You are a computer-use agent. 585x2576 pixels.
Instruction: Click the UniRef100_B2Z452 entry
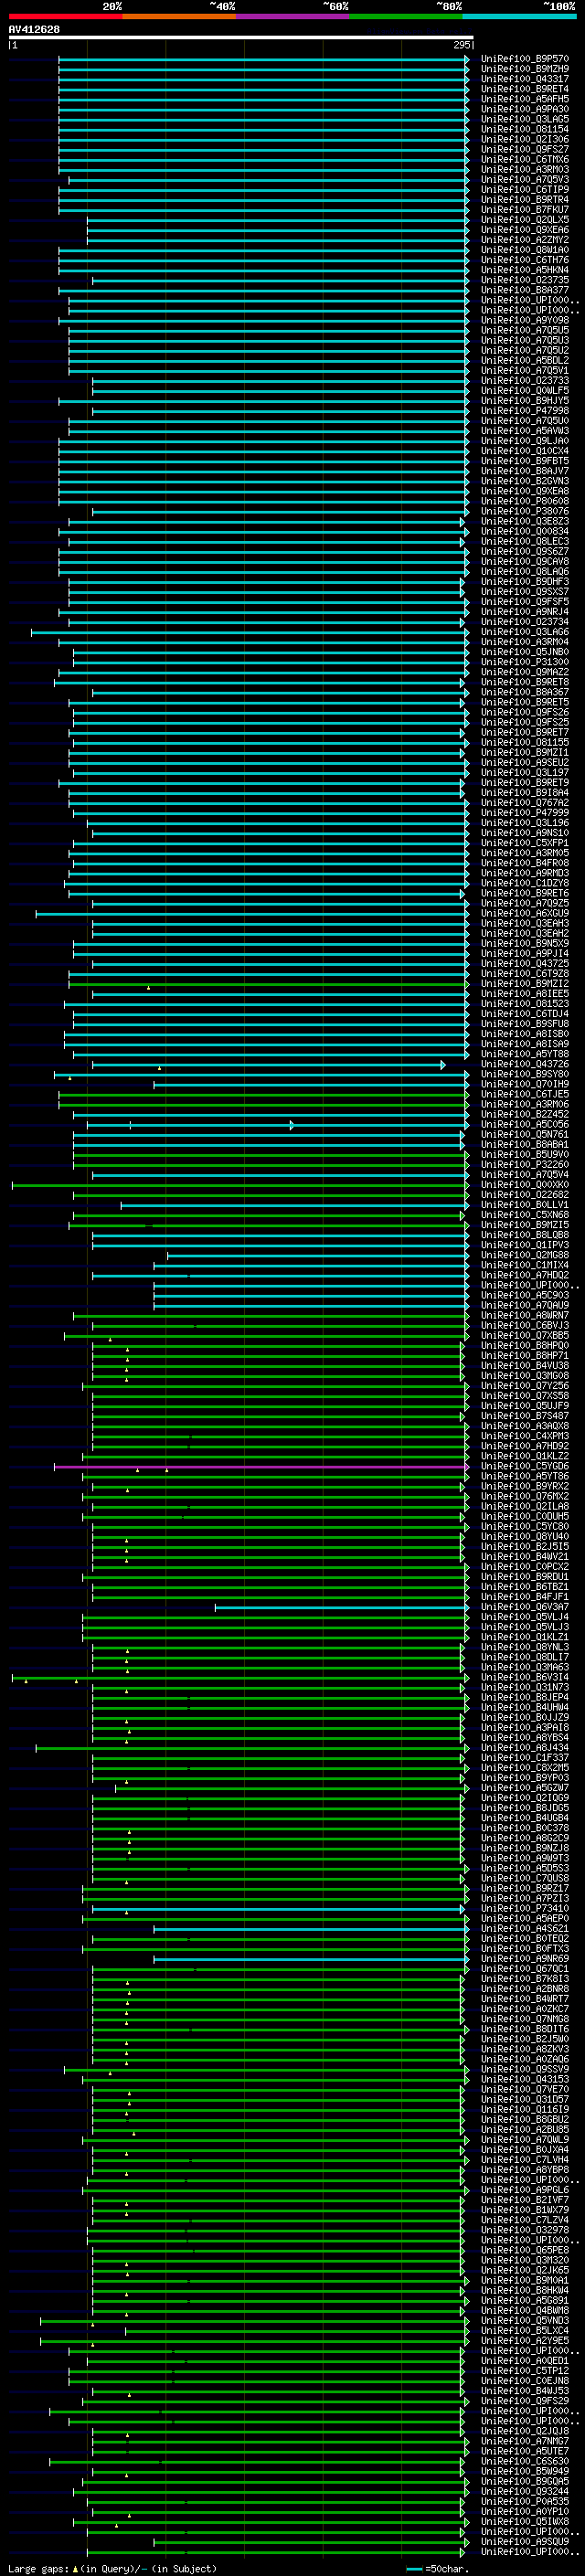(525, 1115)
